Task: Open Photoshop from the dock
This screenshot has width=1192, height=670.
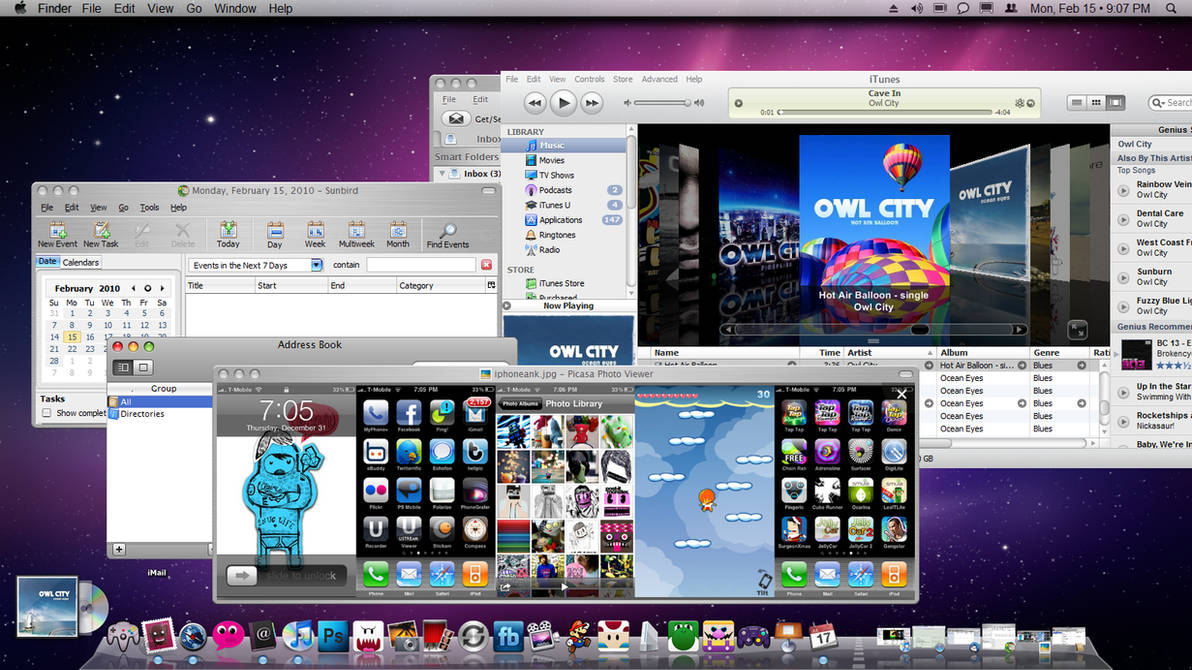Action: point(333,635)
